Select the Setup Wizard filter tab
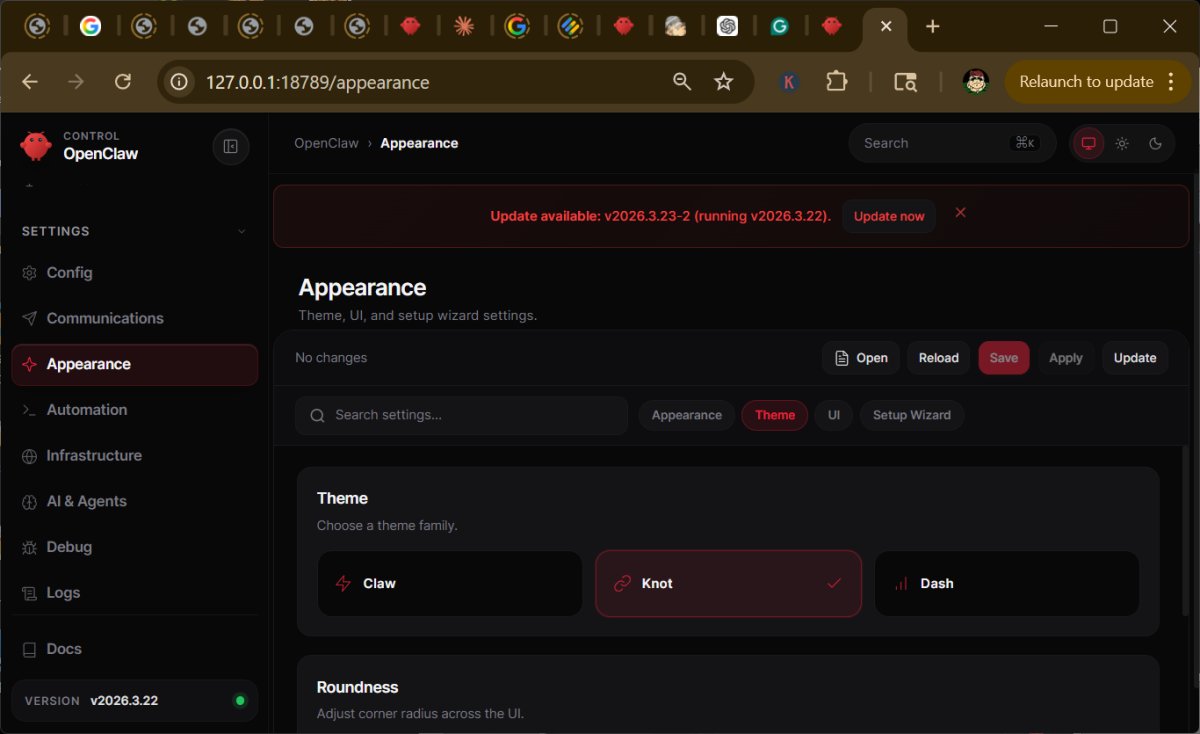This screenshot has width=1200, height=734. click(912, 415)
